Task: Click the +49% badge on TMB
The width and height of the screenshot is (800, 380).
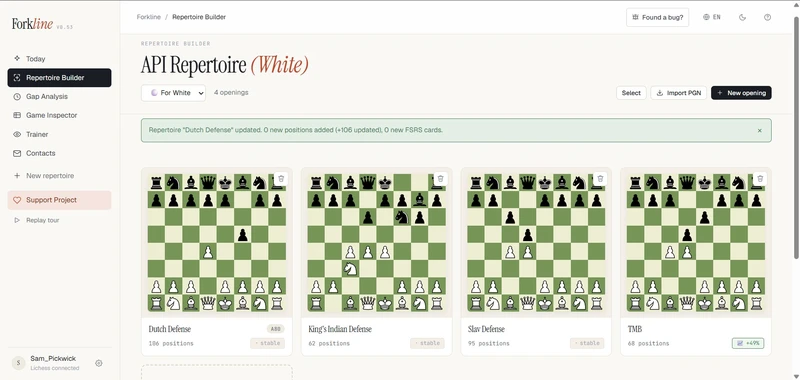Action: pyautogui.click(x=748, y=343)
